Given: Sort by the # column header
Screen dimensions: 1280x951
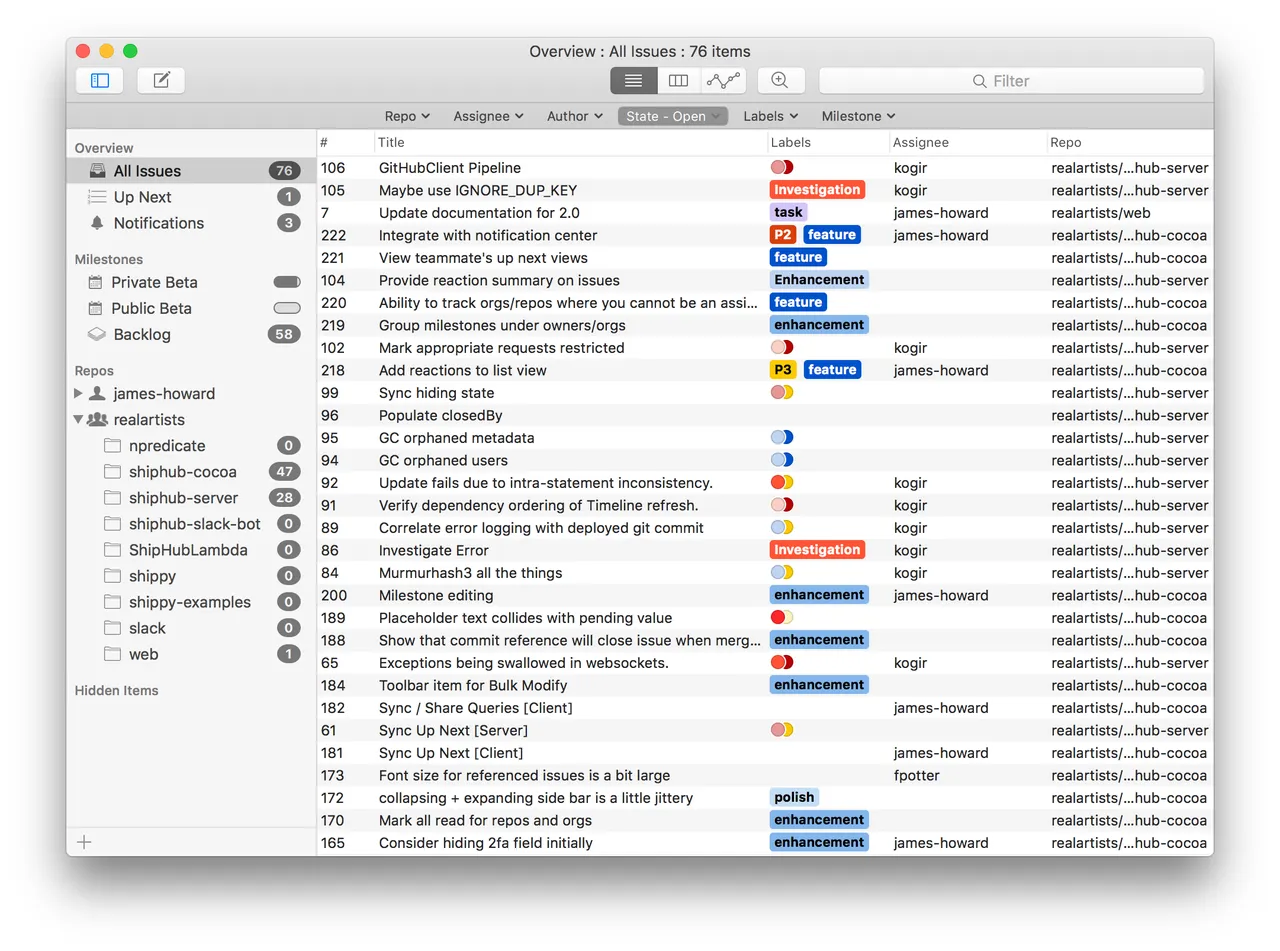Looking at the screenshot, I should point(345,142).
